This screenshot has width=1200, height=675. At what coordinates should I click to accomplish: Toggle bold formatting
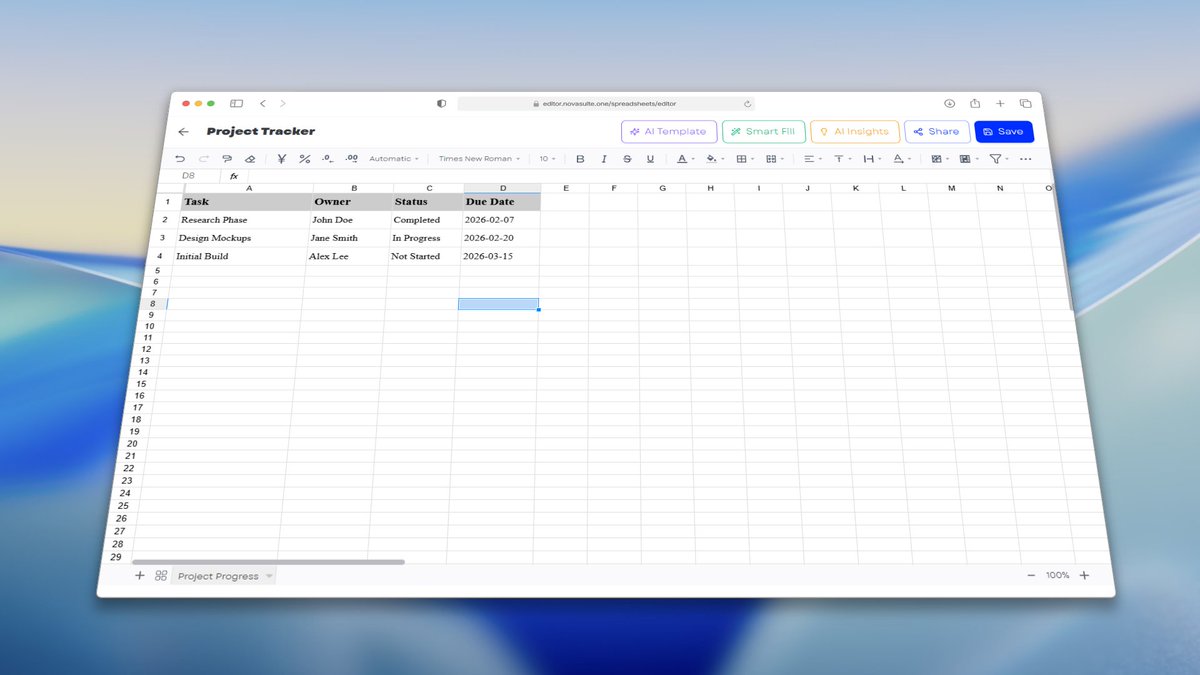pos(580,159)
